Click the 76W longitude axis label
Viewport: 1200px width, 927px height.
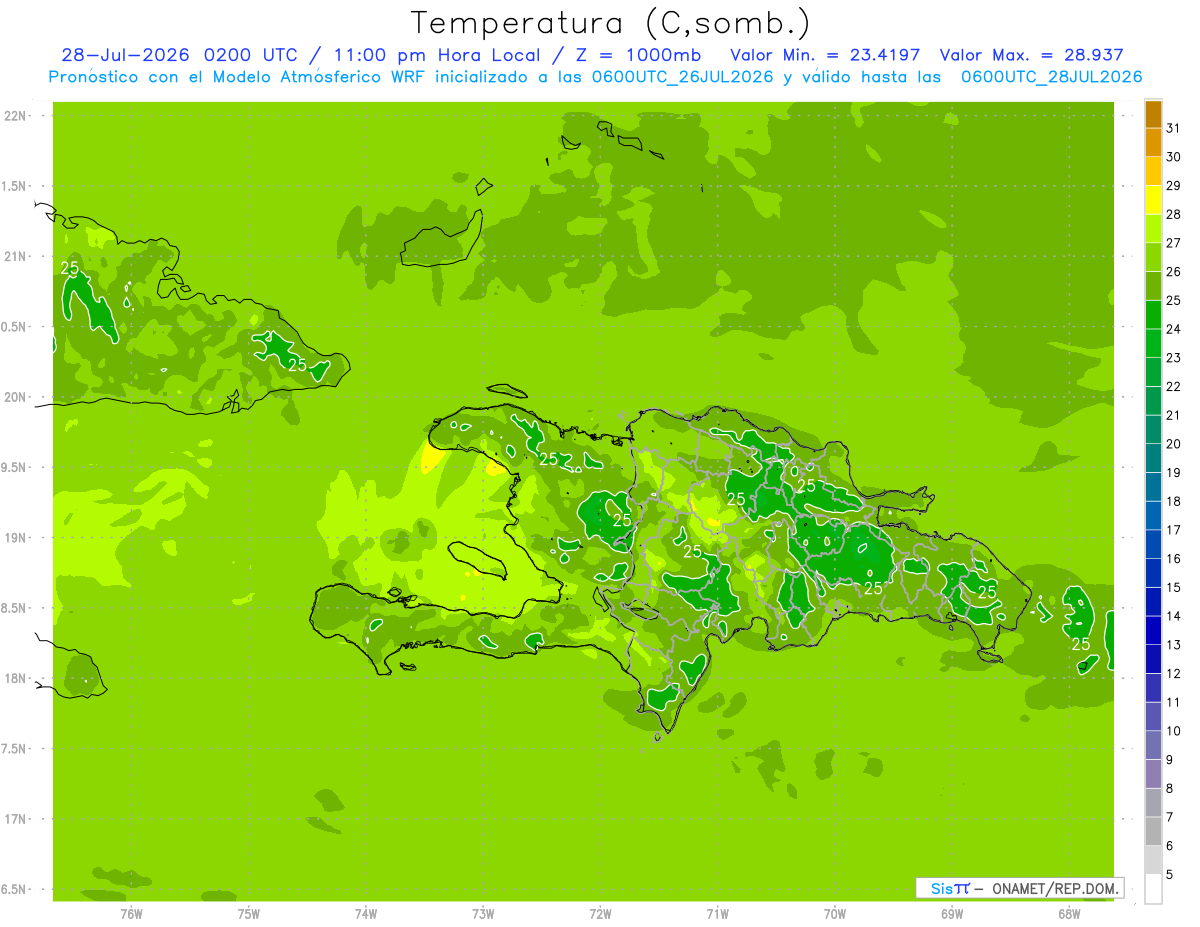(131, 913)
